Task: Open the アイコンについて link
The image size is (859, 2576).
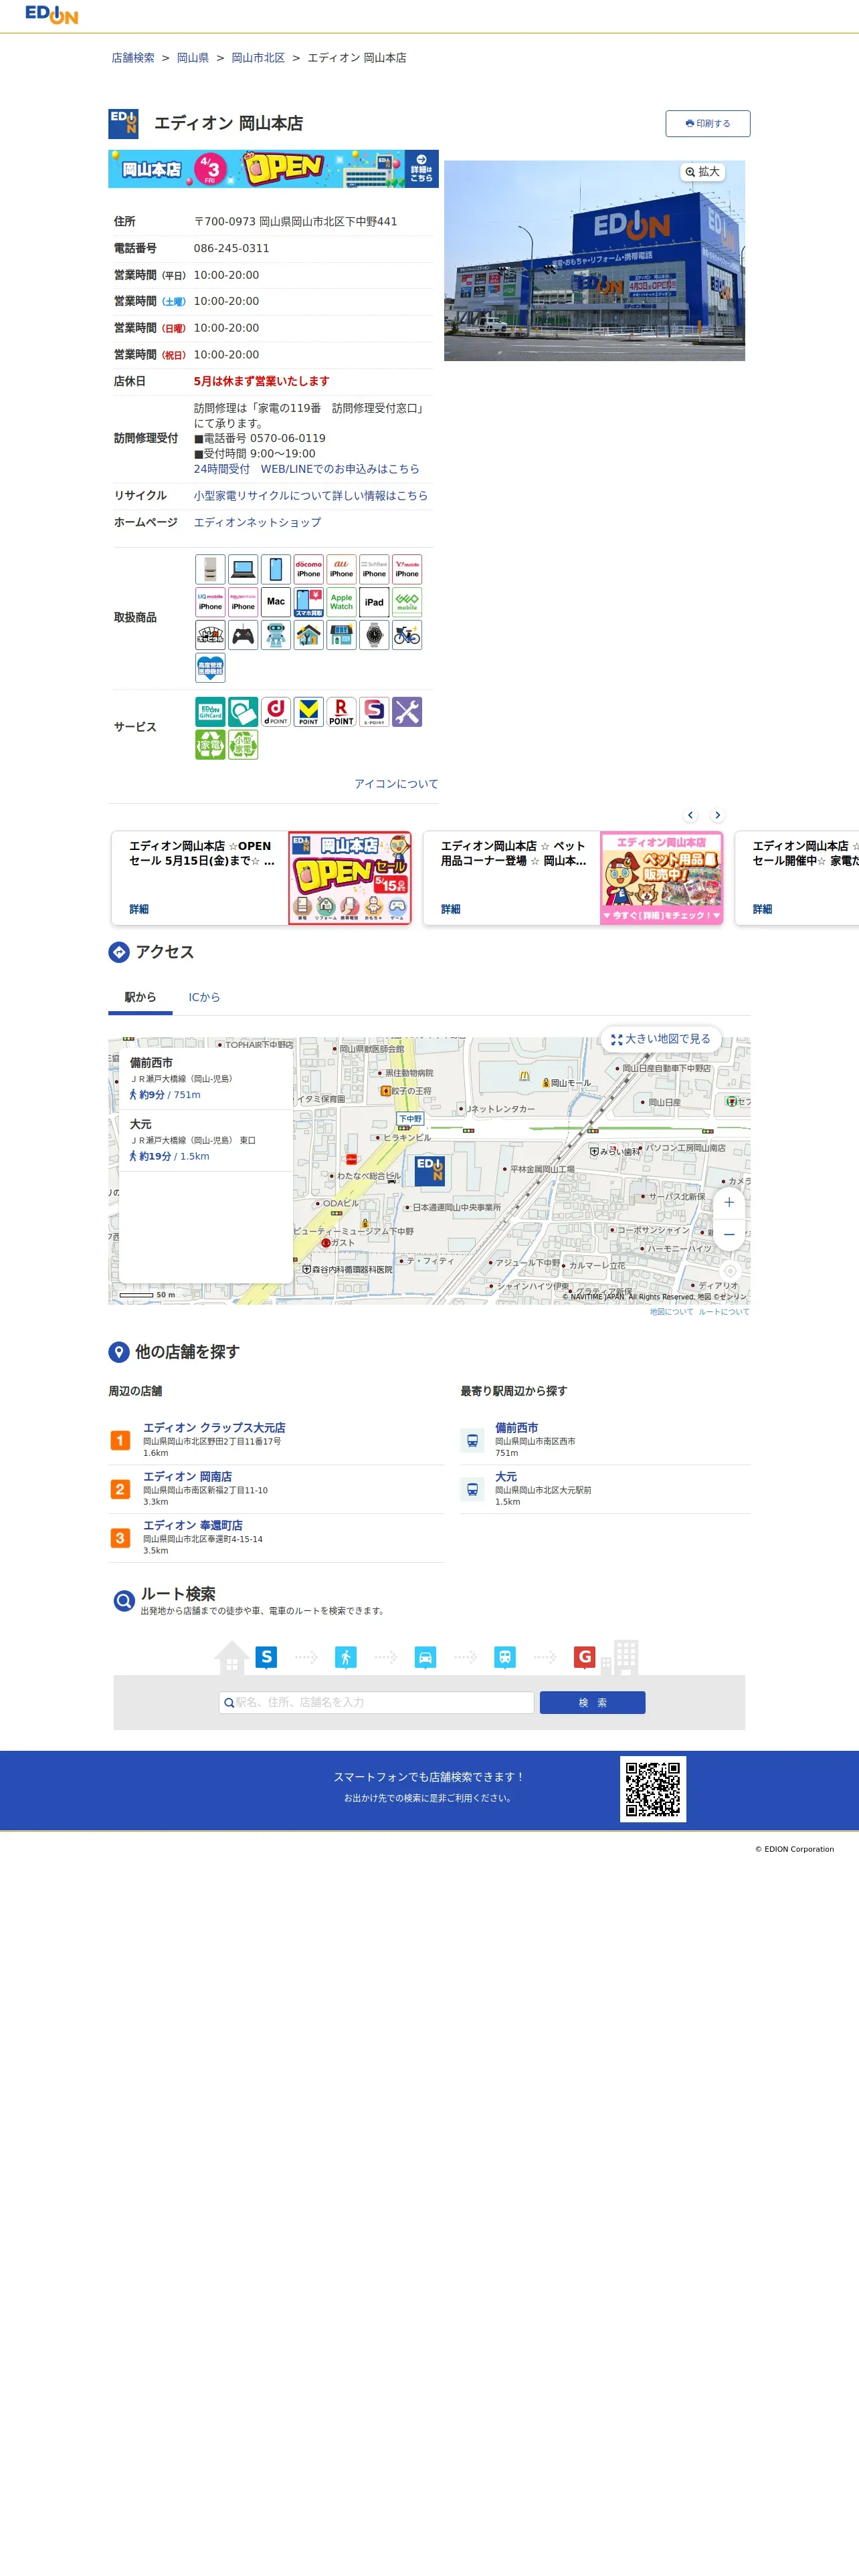Action: point(396,784)
